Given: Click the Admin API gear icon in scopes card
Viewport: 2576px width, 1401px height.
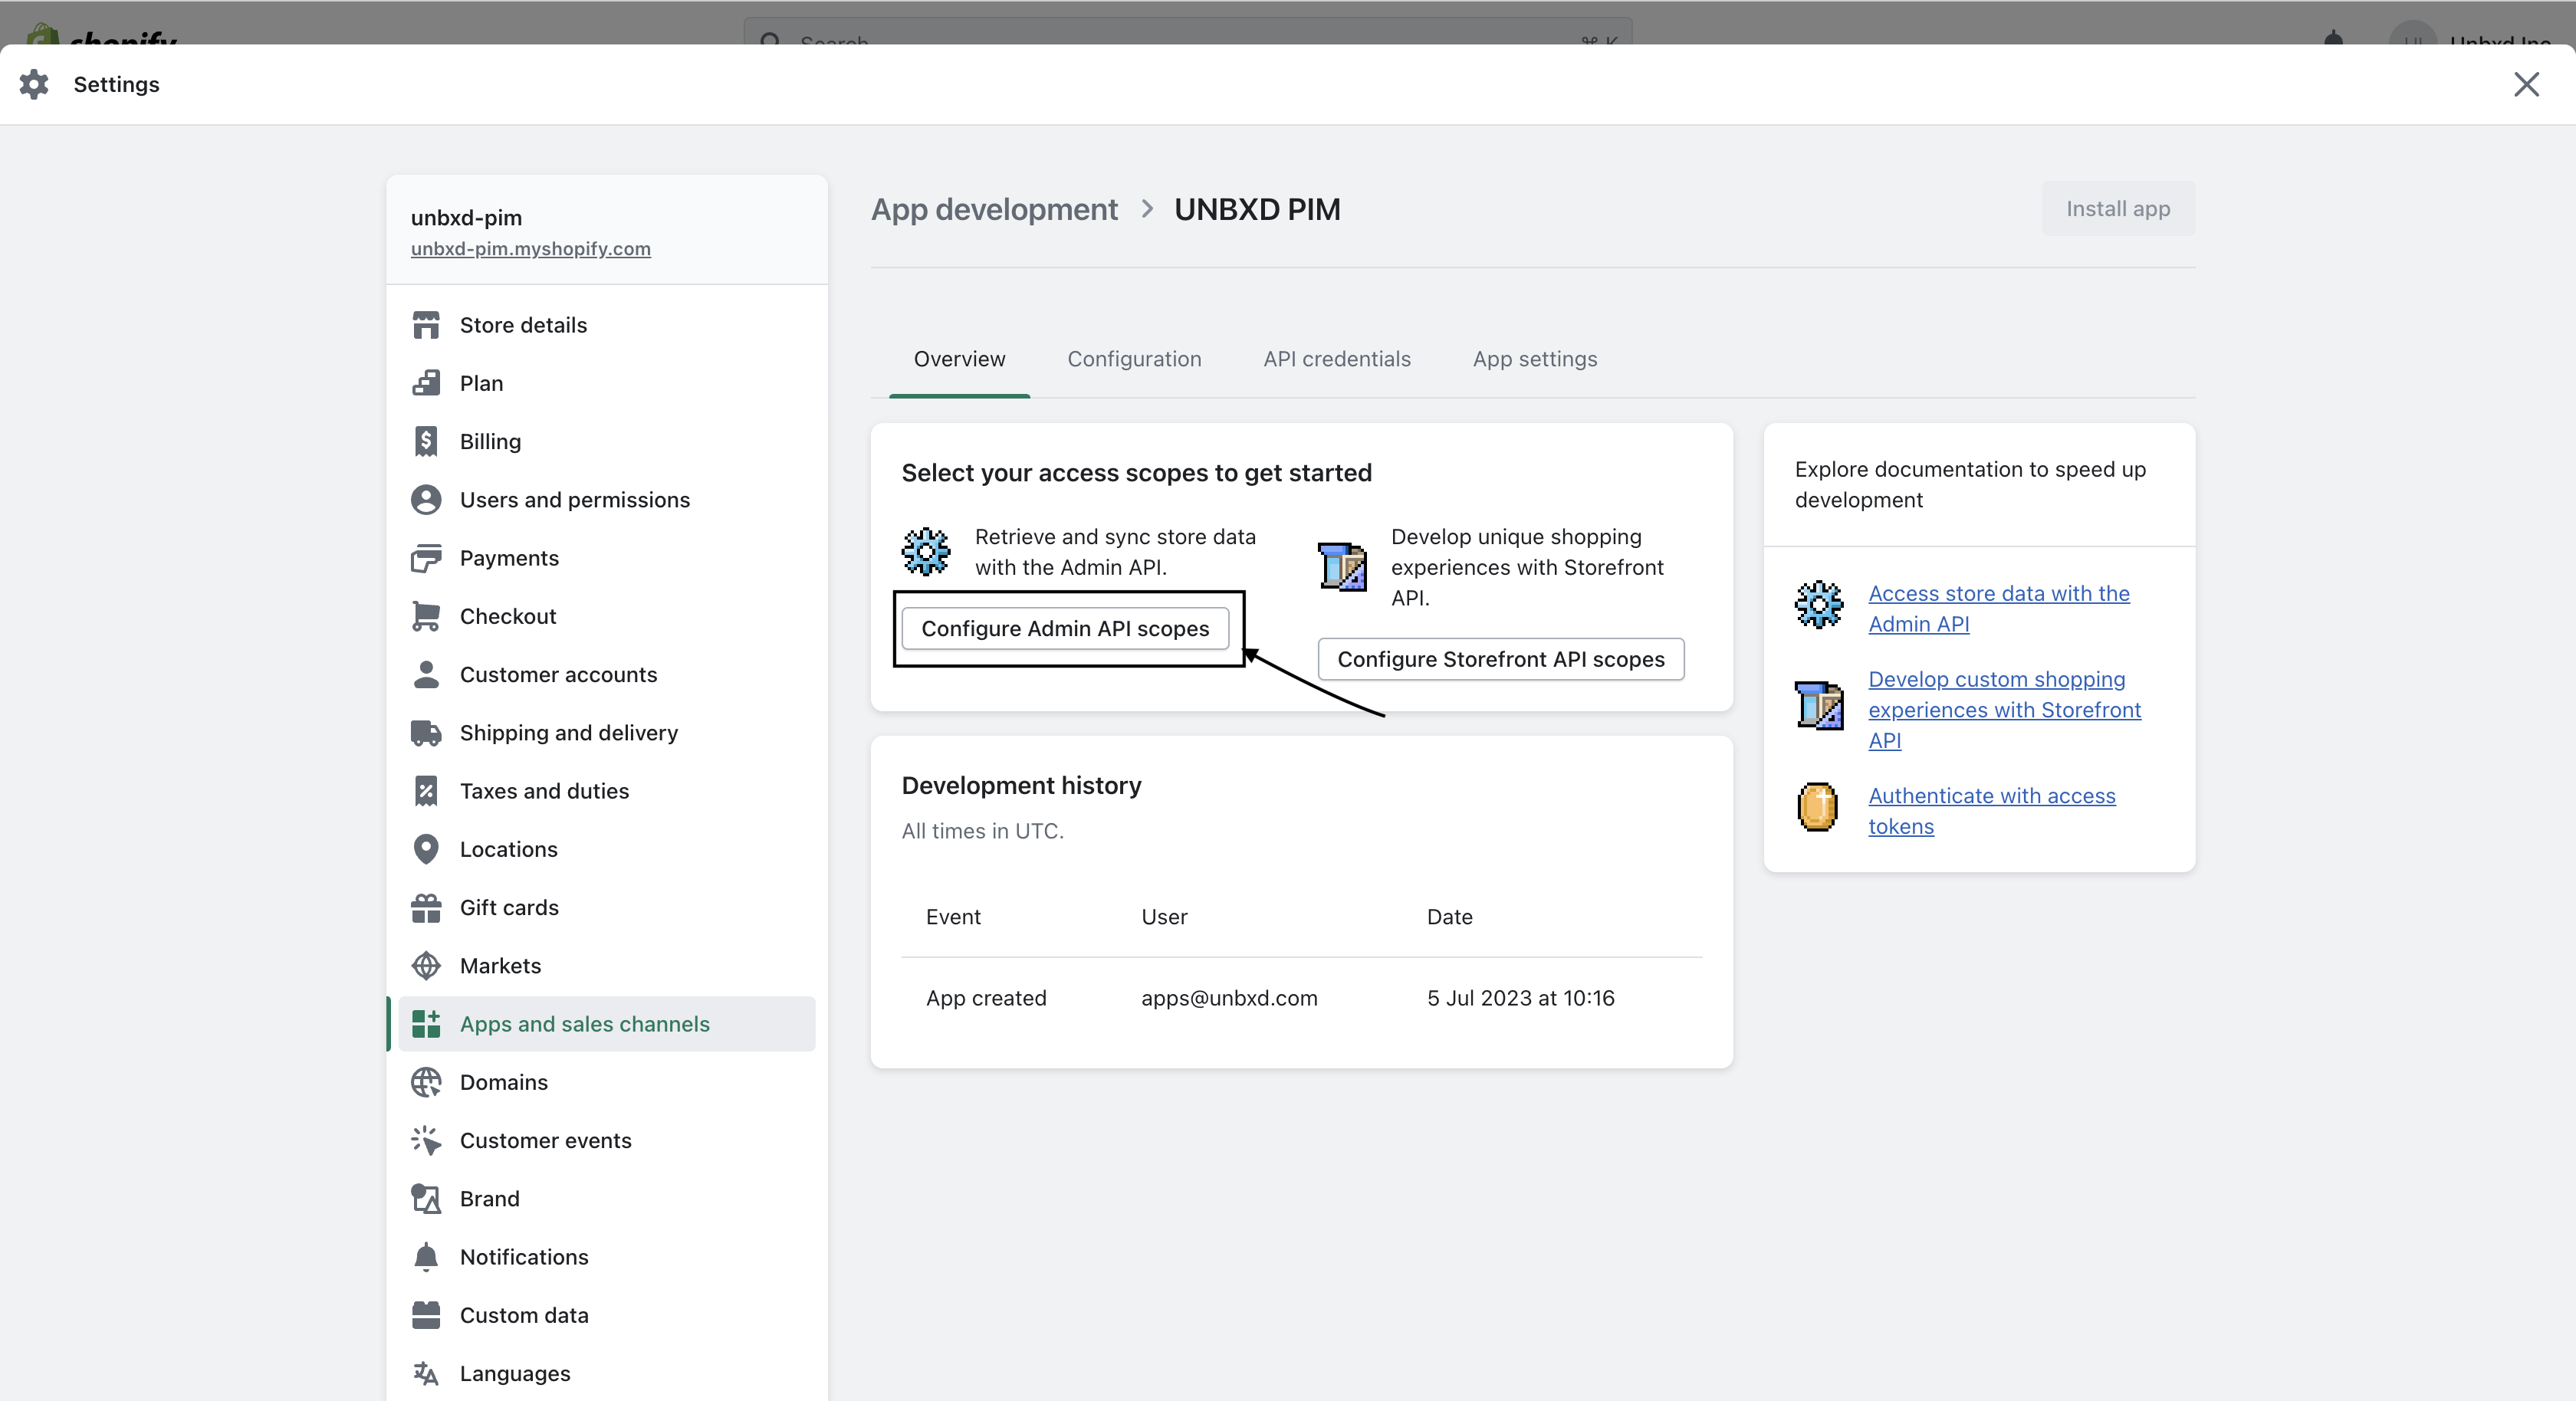Looking at the screenshot, I should pos(926,551).
